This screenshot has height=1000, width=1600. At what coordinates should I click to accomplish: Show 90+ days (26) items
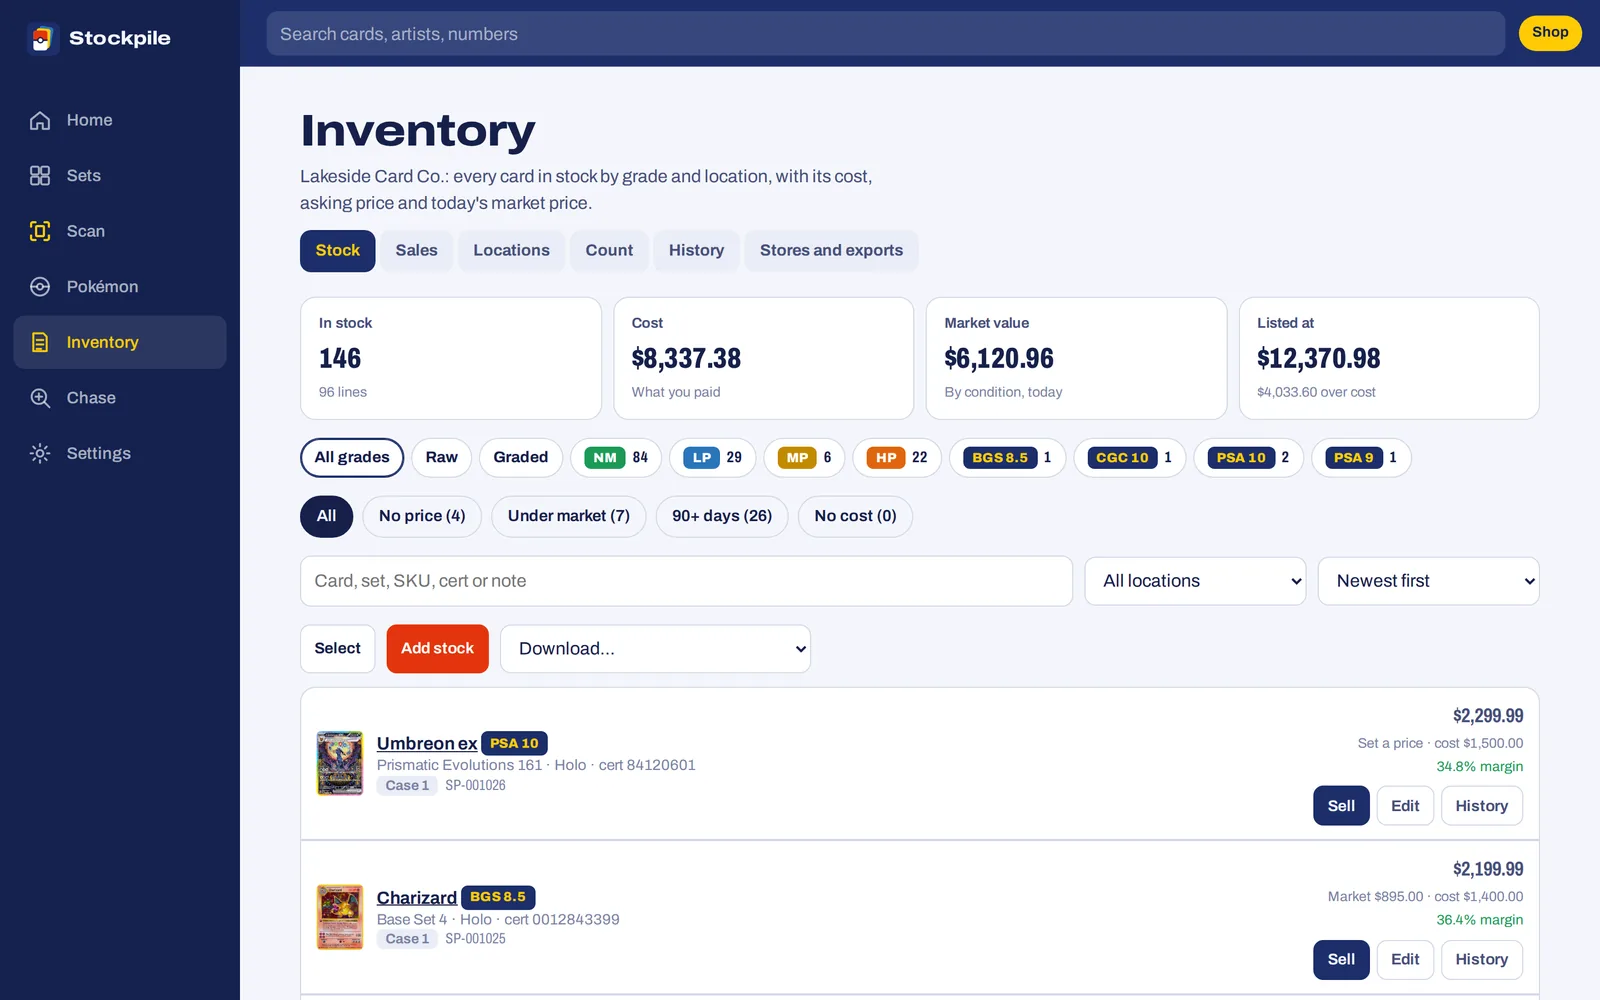(722, 516)
